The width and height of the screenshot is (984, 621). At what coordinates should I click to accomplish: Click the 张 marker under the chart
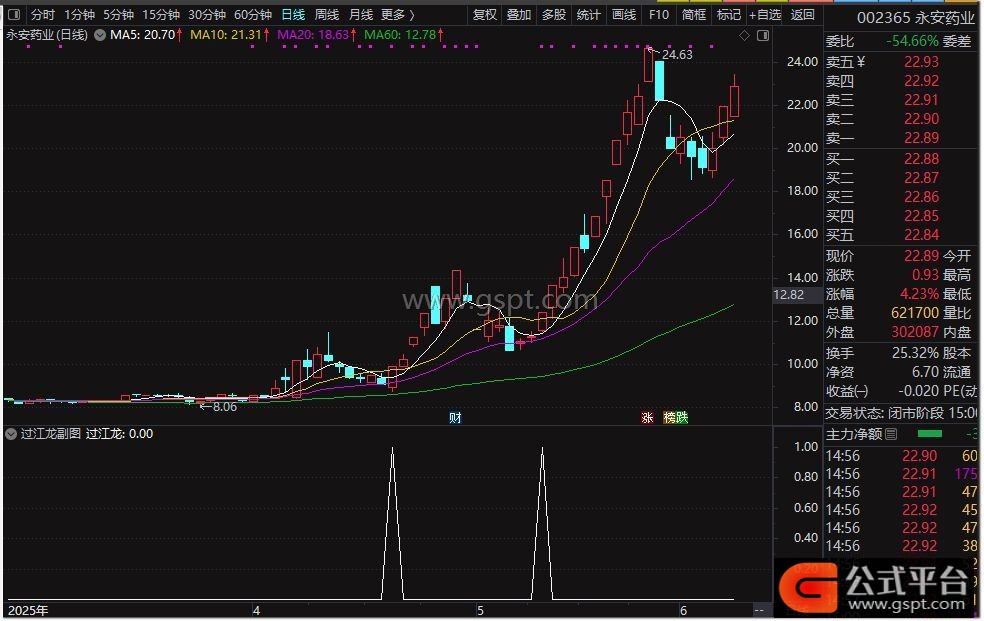click(x=647, y=418)
